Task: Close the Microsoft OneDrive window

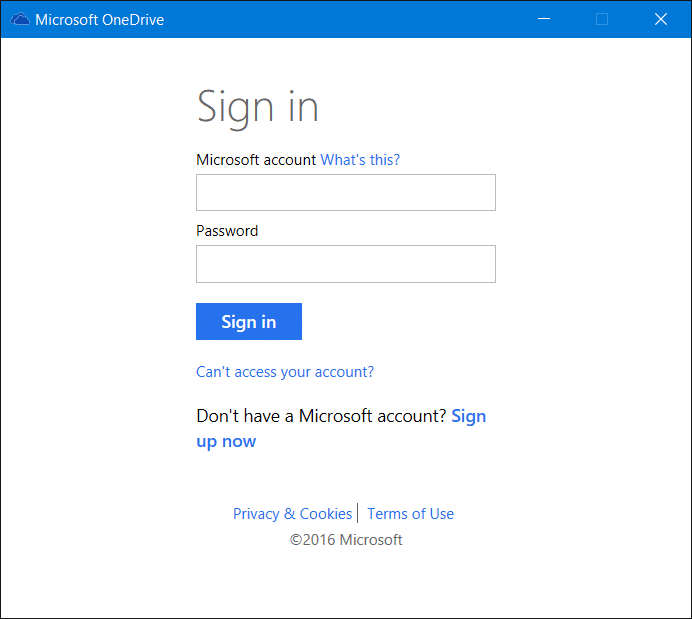Action: pyautogui.click(x=661, y=19)
